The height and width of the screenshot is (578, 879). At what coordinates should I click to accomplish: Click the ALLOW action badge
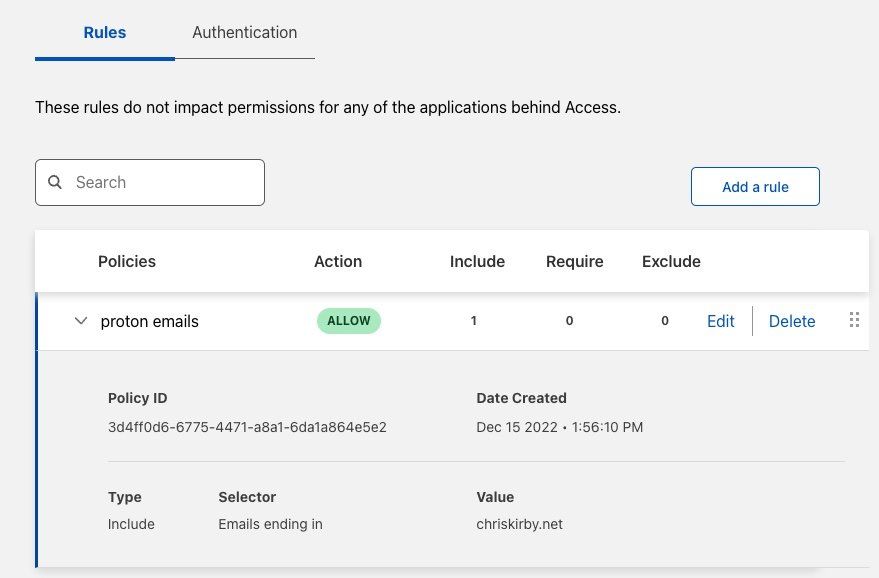[349, 321]
